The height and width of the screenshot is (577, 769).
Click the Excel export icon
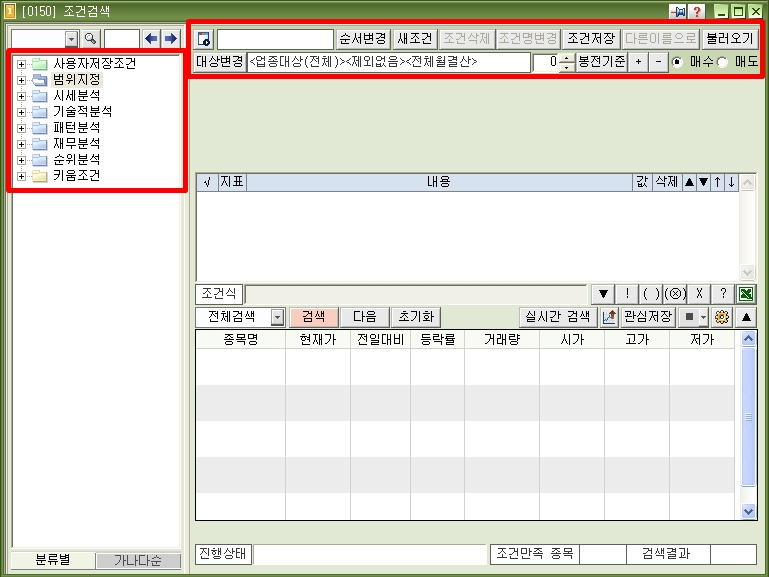coord(746,295)
